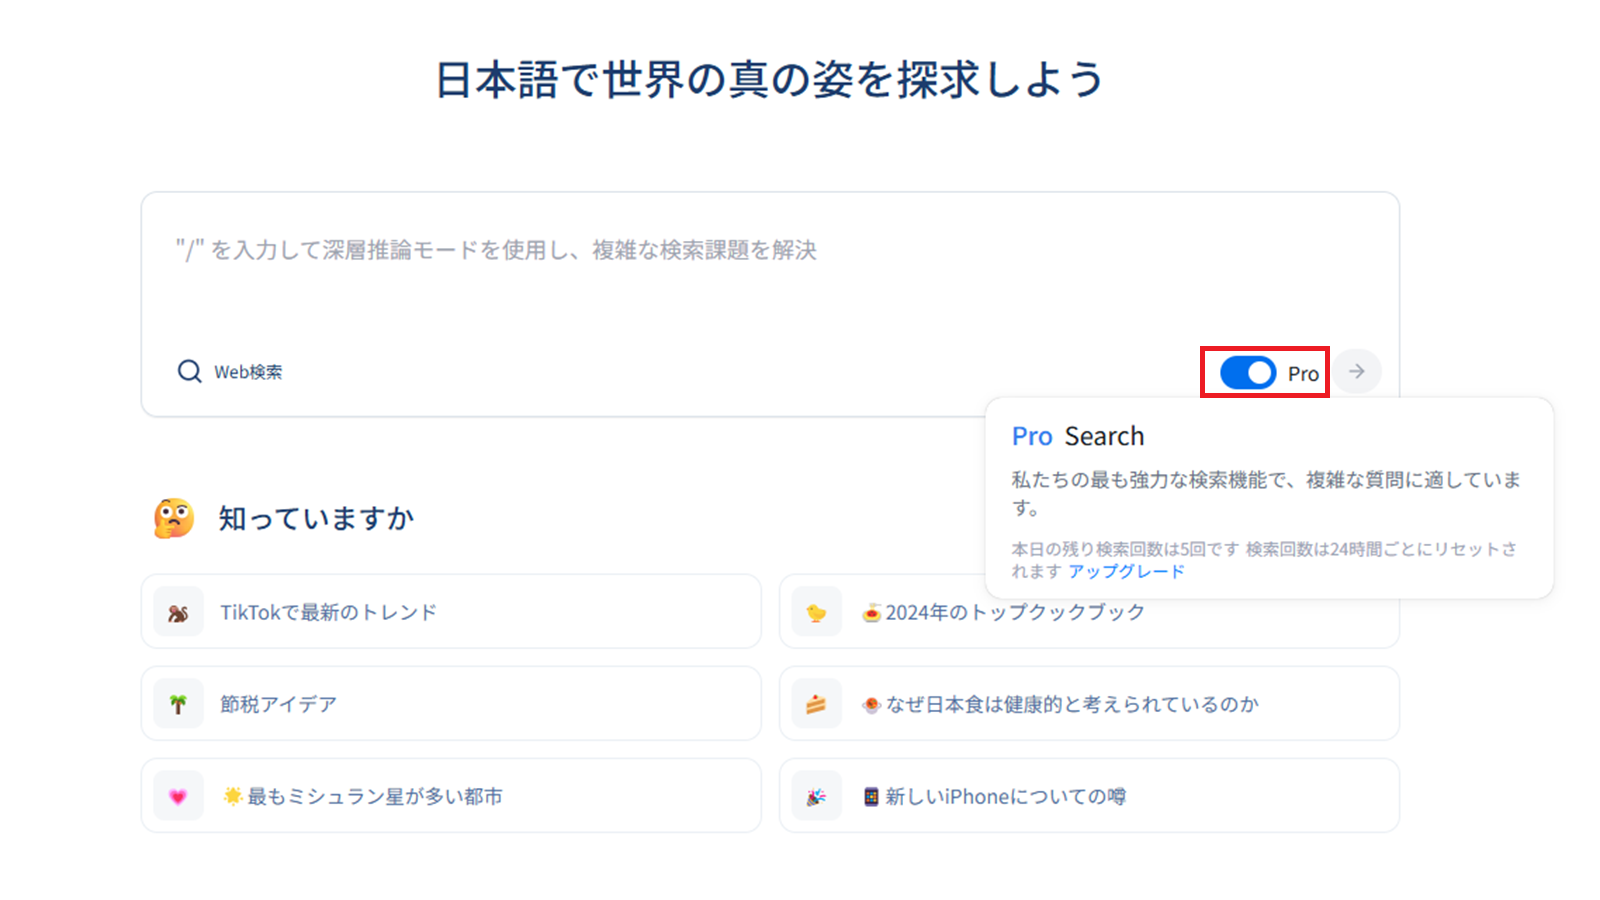Screen dimensions: 1600x900
Task: Click the search input field
Action: click(x=700, y=250)
